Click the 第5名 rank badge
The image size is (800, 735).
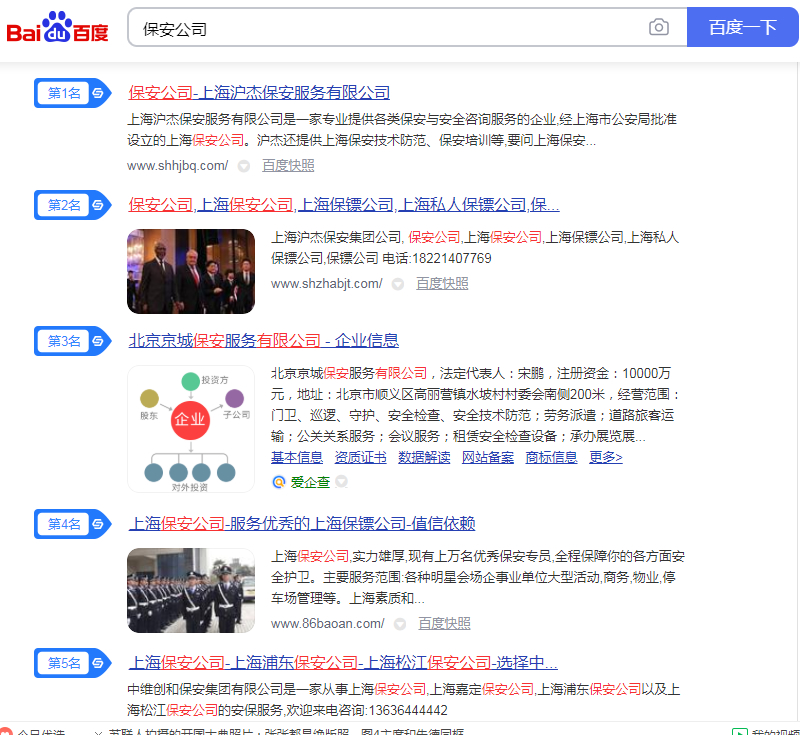click(x=72, y=663)
